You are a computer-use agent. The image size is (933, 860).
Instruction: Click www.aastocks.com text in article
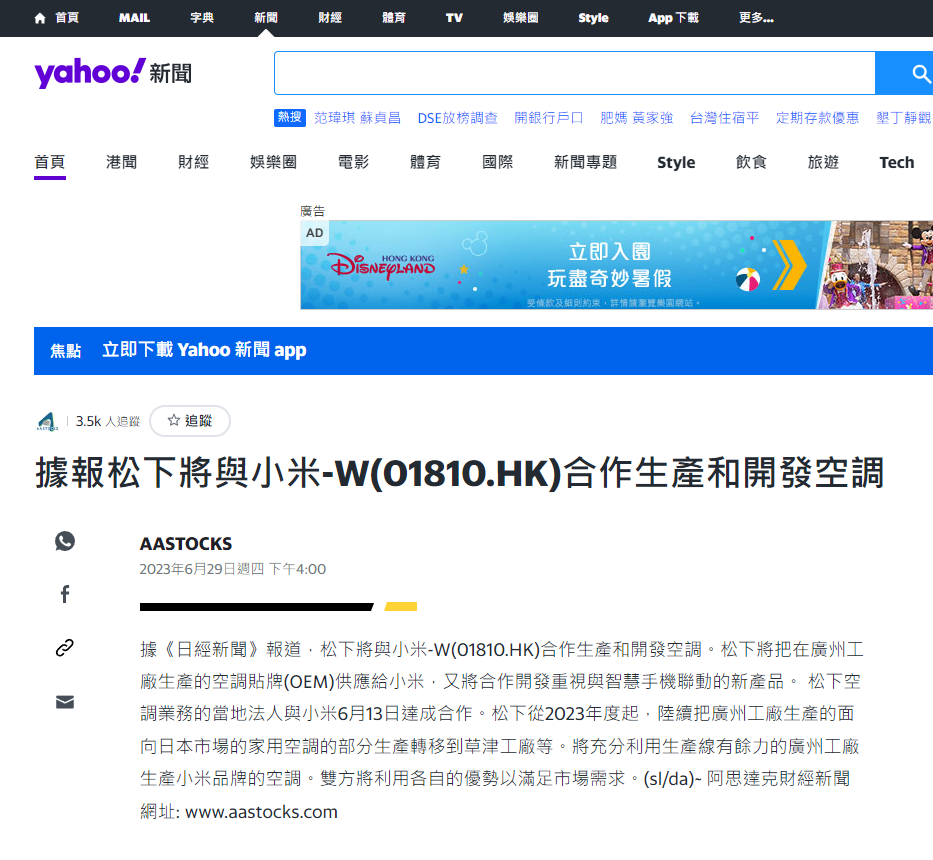click(x=261, y=812)
